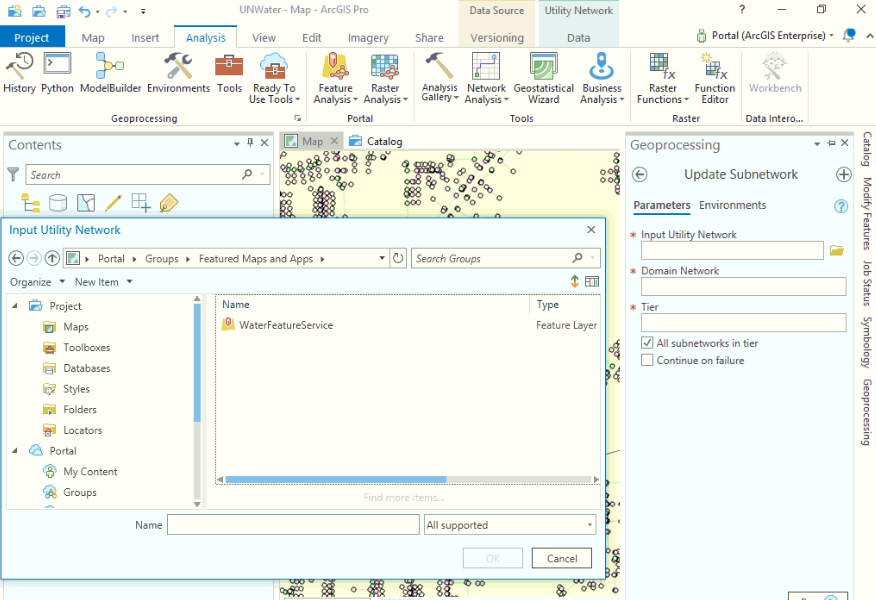
Task: Toggle sort order in browse dialog
Action: coord(574,282)
